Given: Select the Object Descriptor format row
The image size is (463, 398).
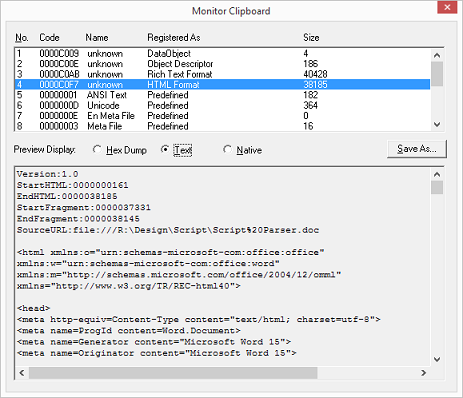Looking at the screenshot, I should (222, 64).
